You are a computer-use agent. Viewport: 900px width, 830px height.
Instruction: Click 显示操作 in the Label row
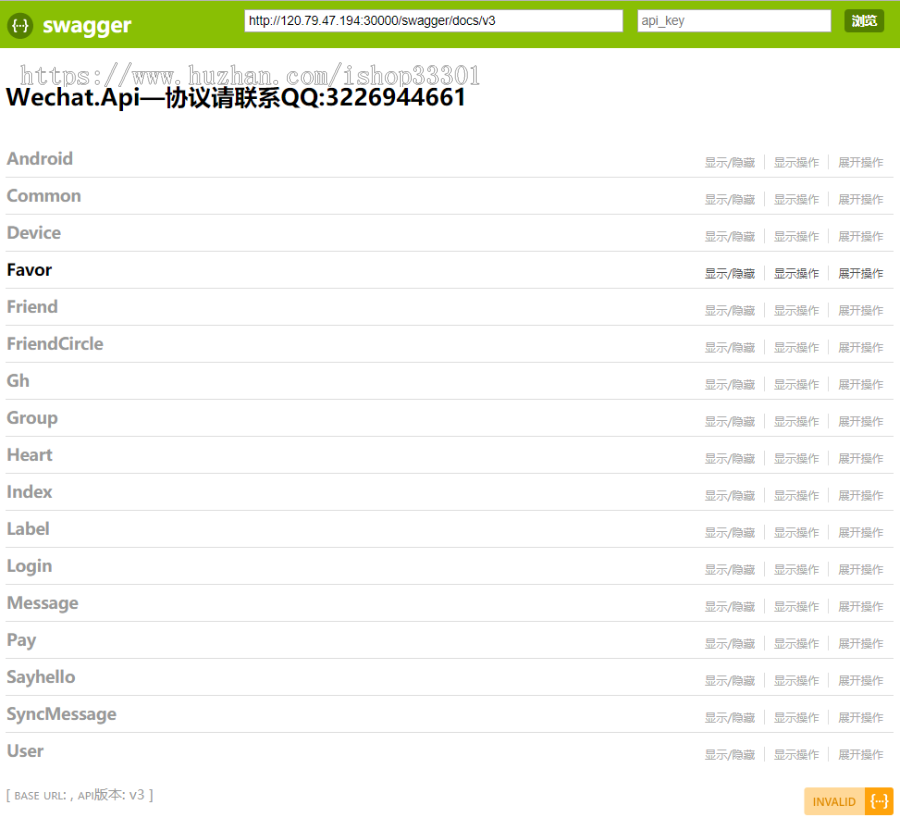coord(797,533)
